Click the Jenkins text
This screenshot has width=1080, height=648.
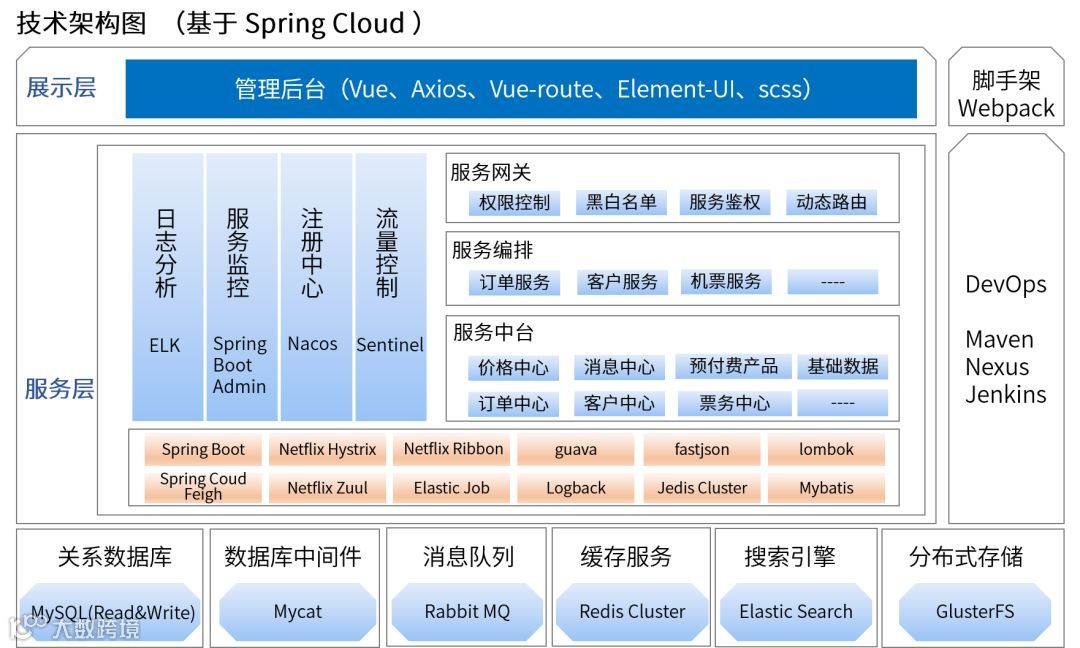pyautogui.click(x=1006, y=395)
